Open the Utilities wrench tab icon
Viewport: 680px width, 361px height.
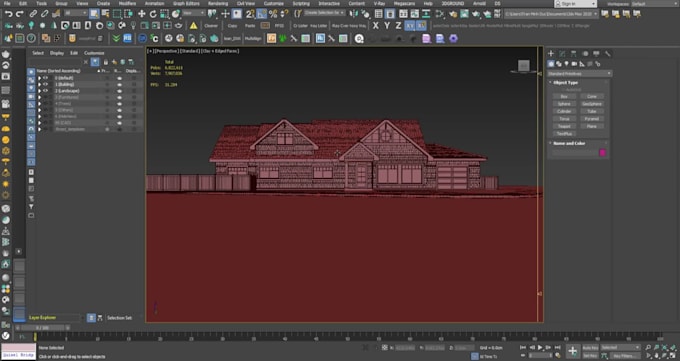608,53
